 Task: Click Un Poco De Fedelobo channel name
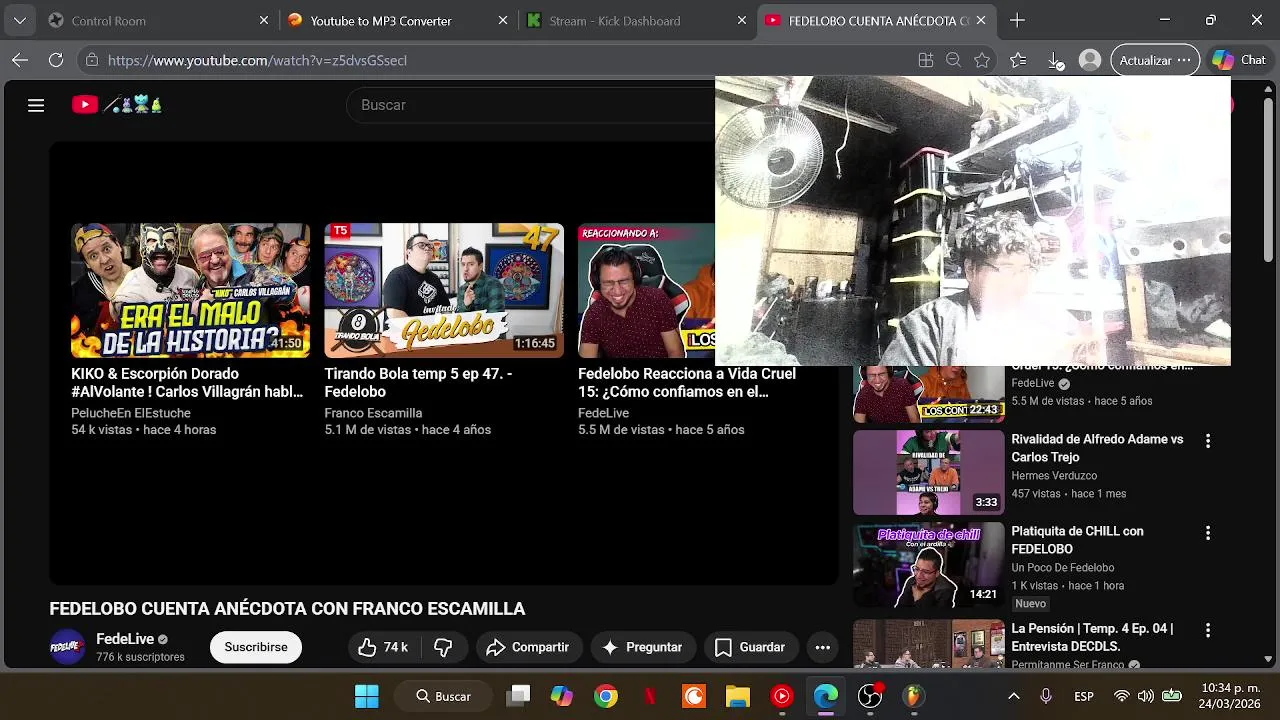(x=1062, y=568)
